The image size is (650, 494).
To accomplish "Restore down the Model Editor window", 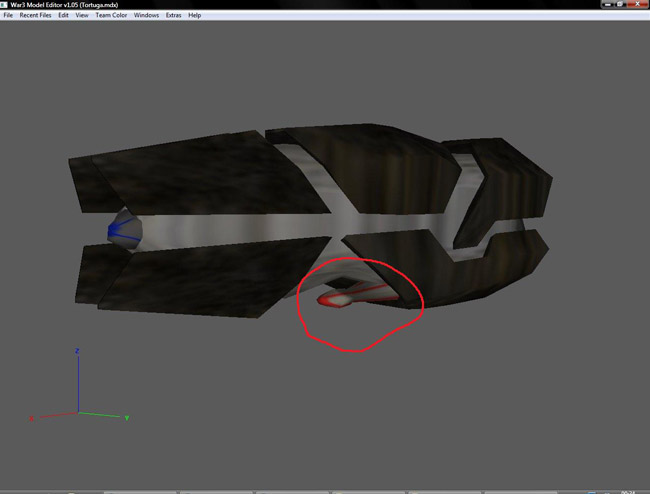I will (620, 4).
